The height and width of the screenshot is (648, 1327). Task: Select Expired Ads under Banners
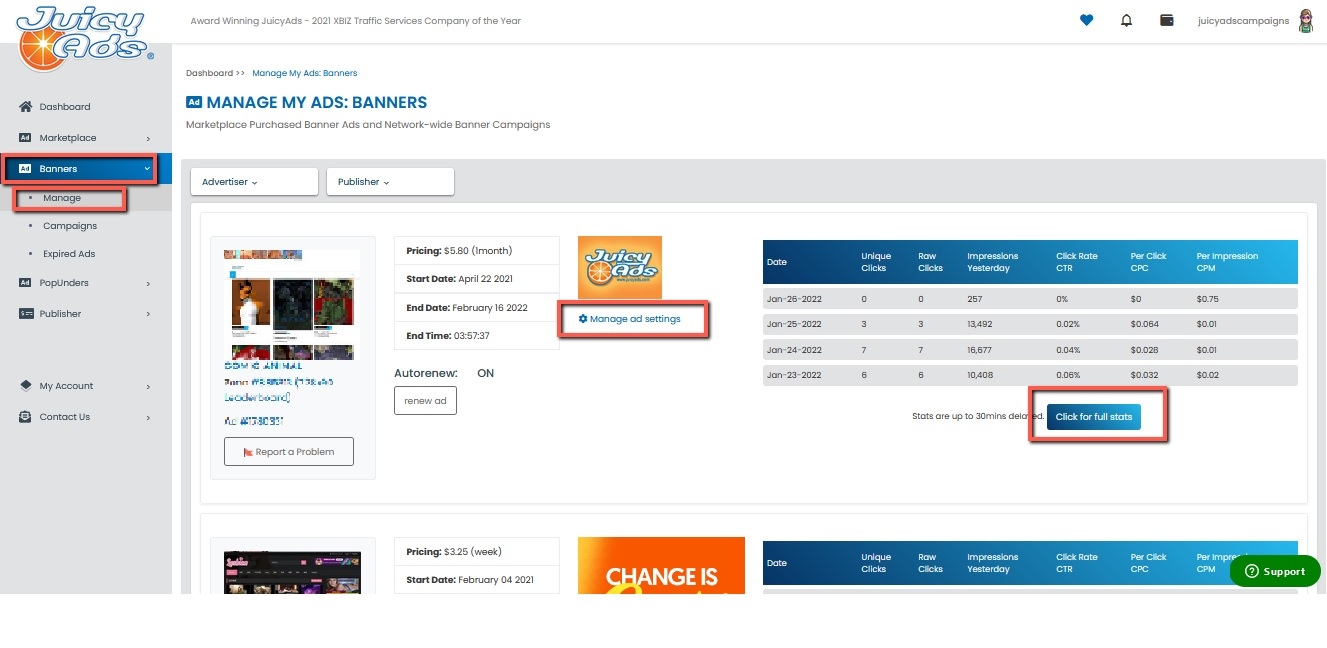point(69,254)
